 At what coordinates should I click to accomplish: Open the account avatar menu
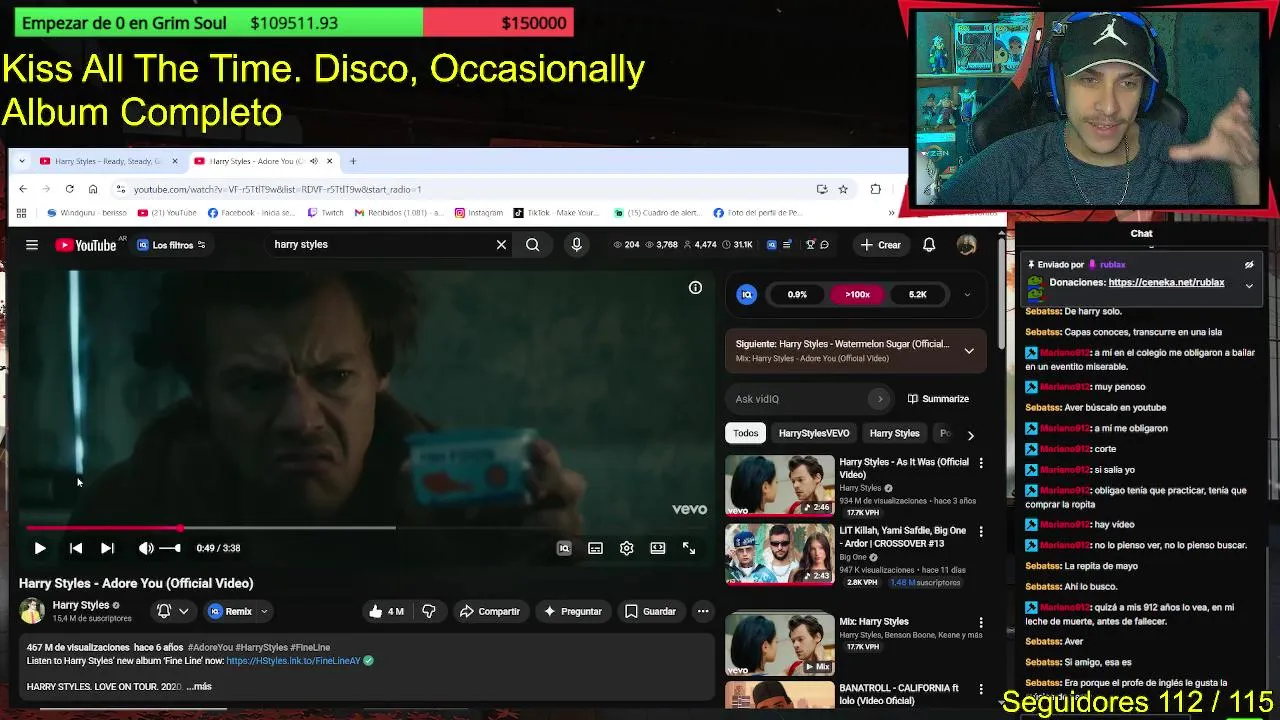pyautogui.click(x=966, y=244)
